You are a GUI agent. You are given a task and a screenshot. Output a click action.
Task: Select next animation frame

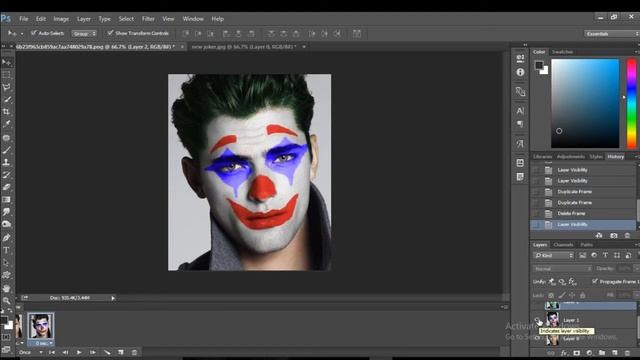93,352
